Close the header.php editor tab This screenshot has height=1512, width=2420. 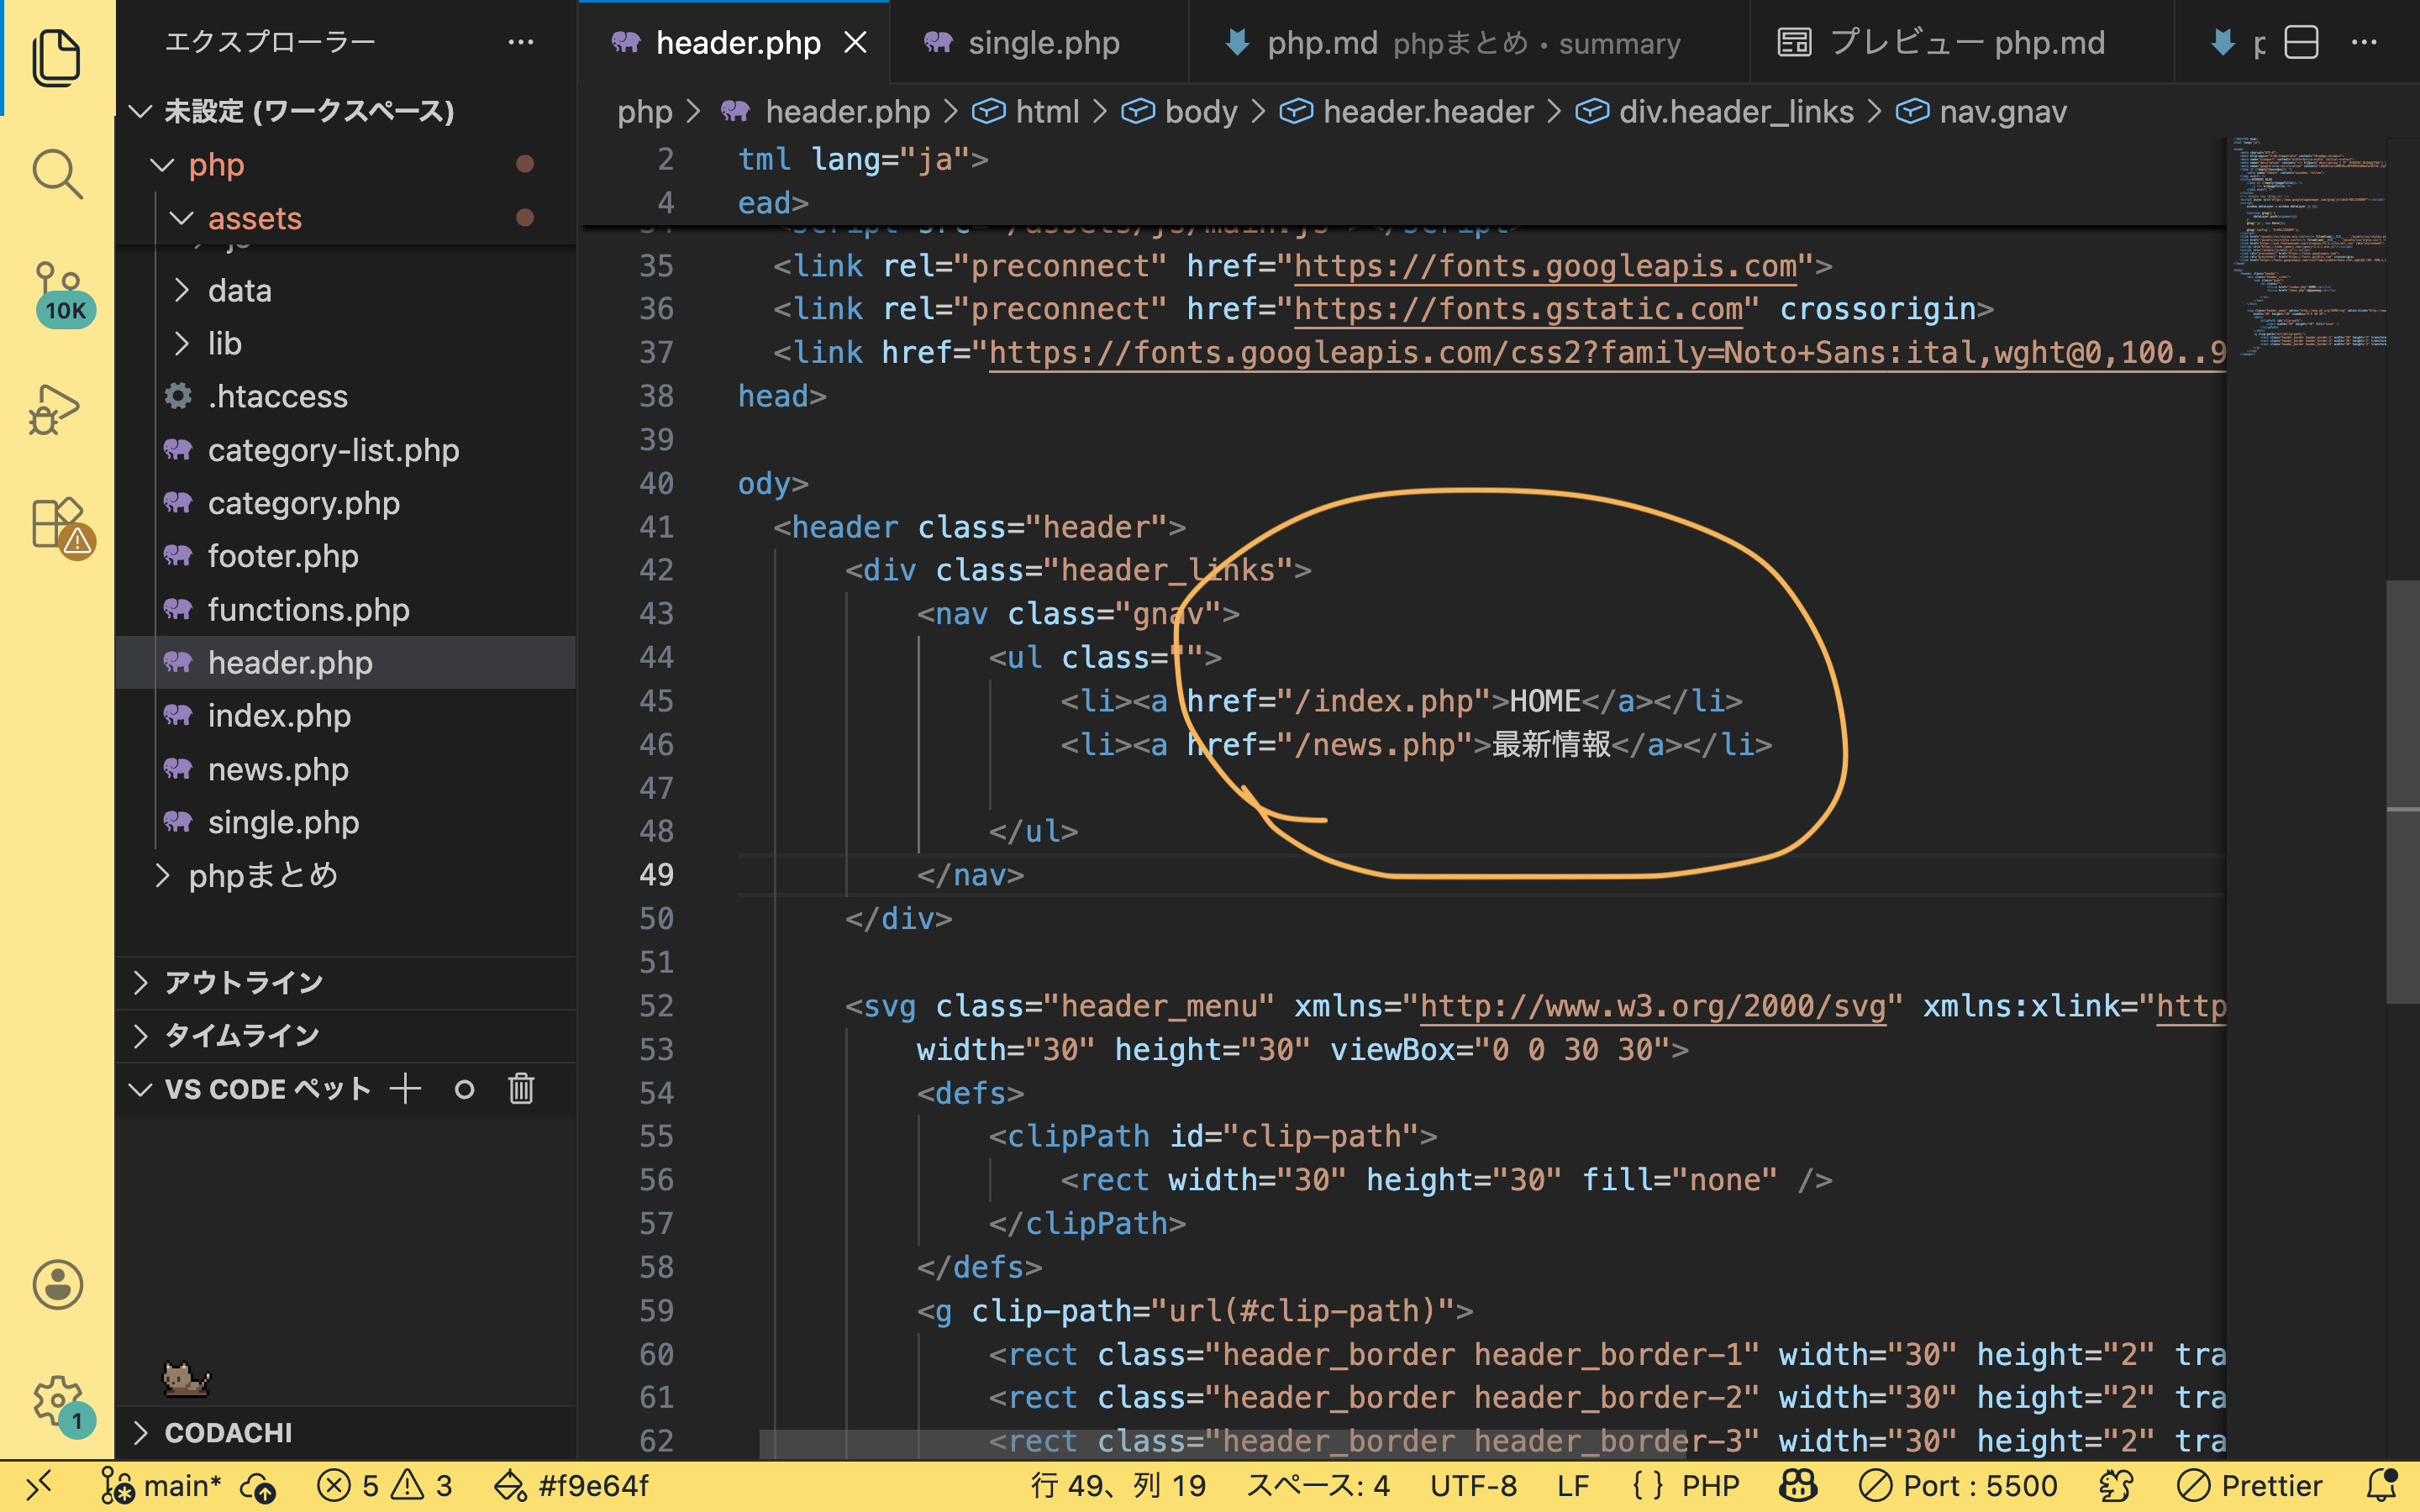pos(855,43)
